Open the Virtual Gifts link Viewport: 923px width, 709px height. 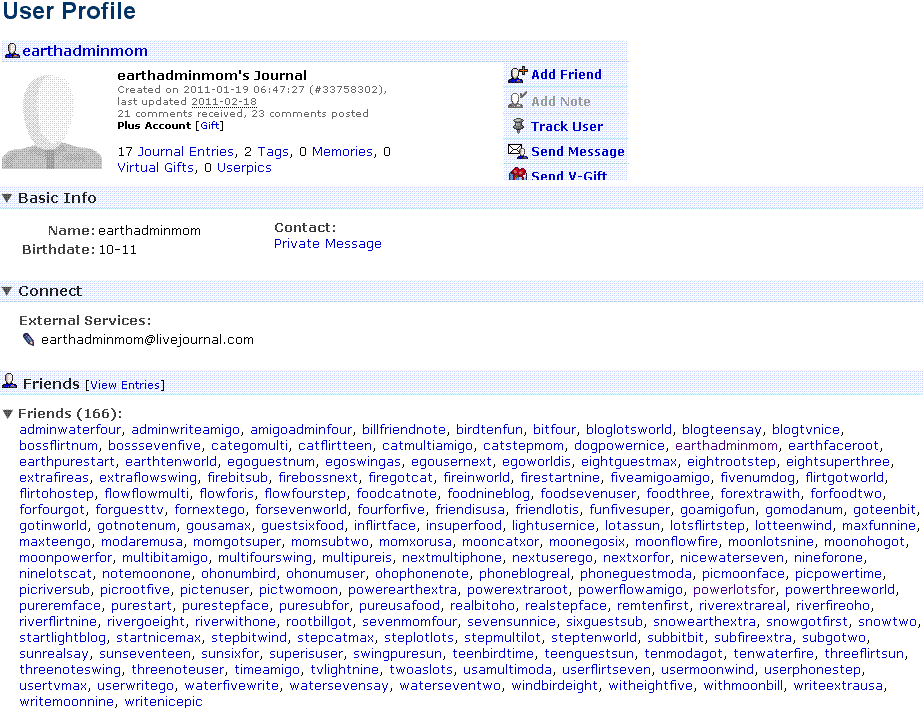click(x=154, y=168)
